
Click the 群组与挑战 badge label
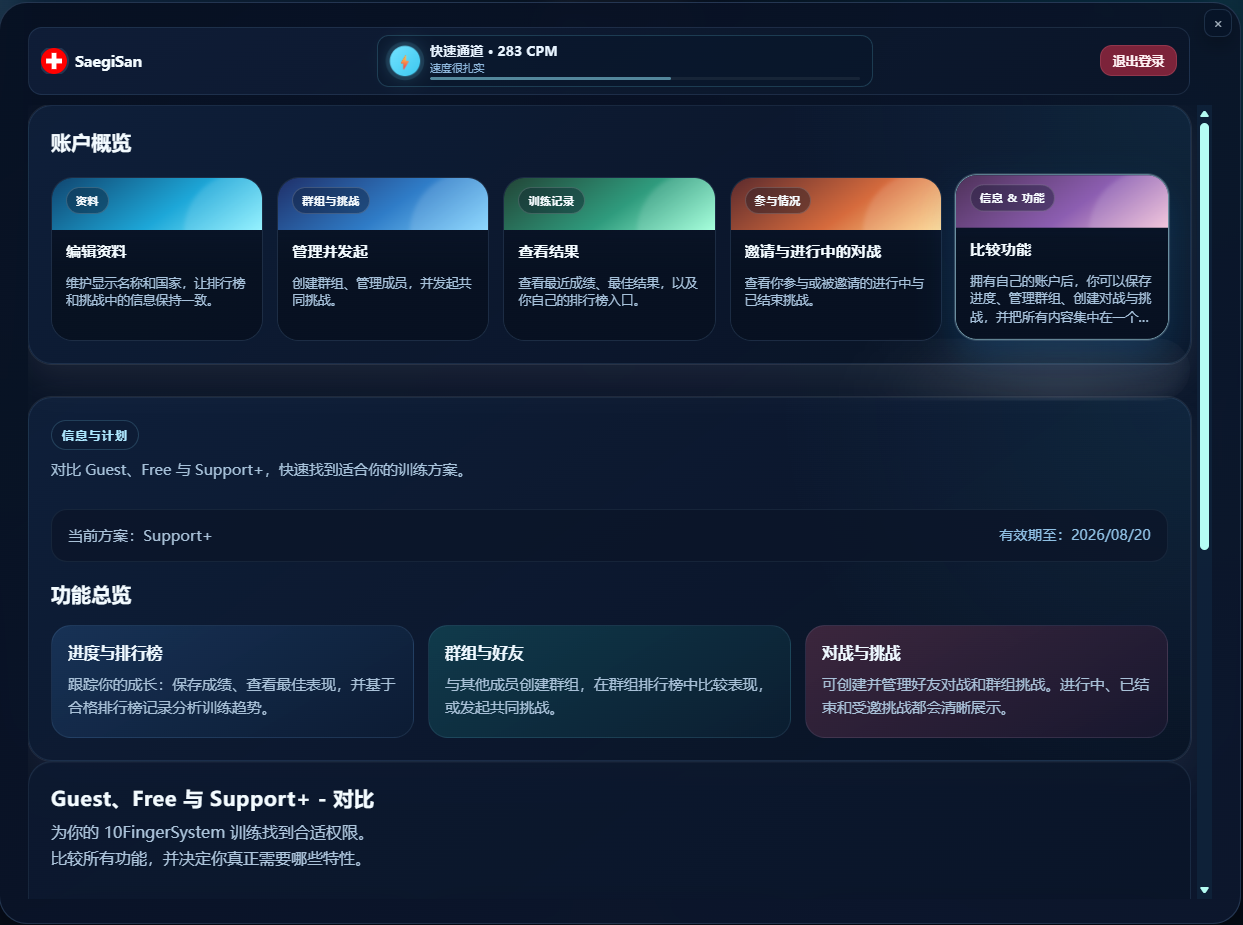pos(330,201)
